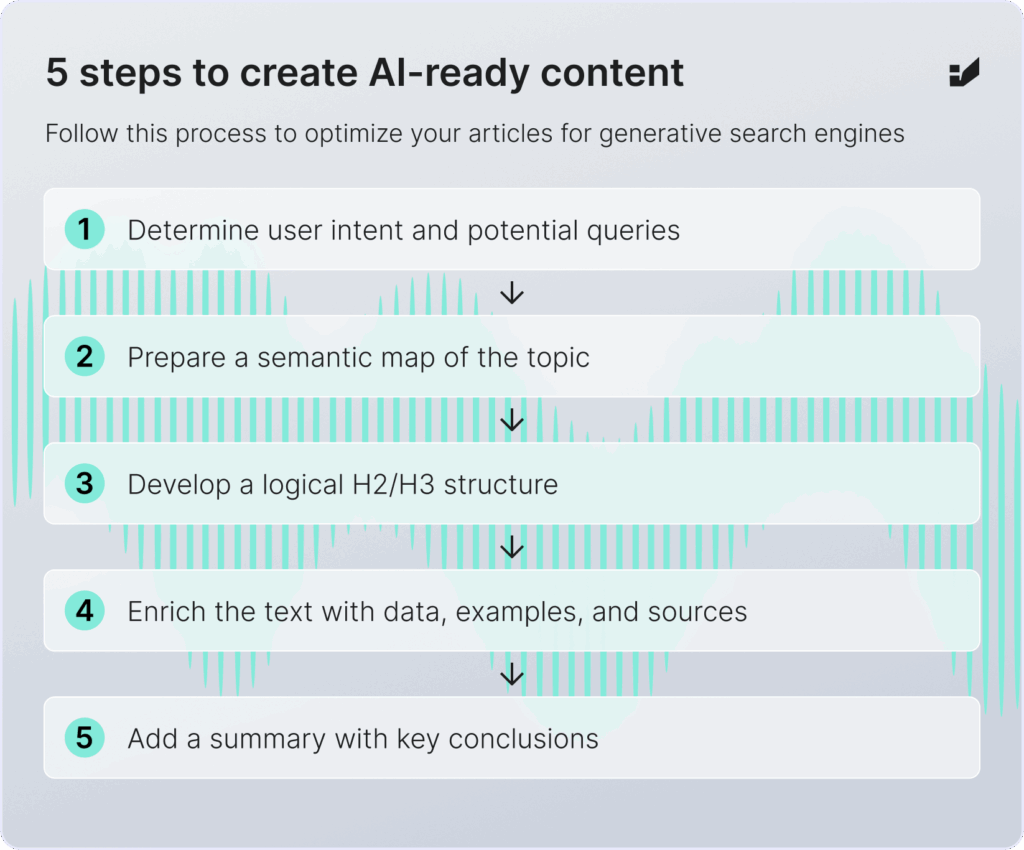
Task: Click the arrow between steps 2 and 3
Action: [512, 420]
